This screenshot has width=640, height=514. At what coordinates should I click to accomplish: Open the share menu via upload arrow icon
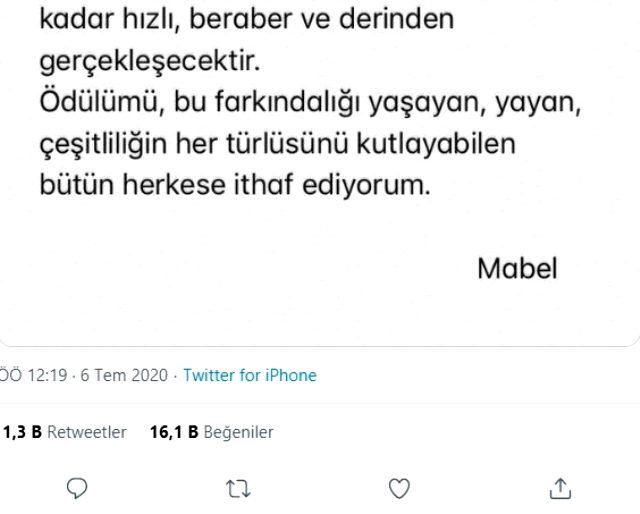560,488
